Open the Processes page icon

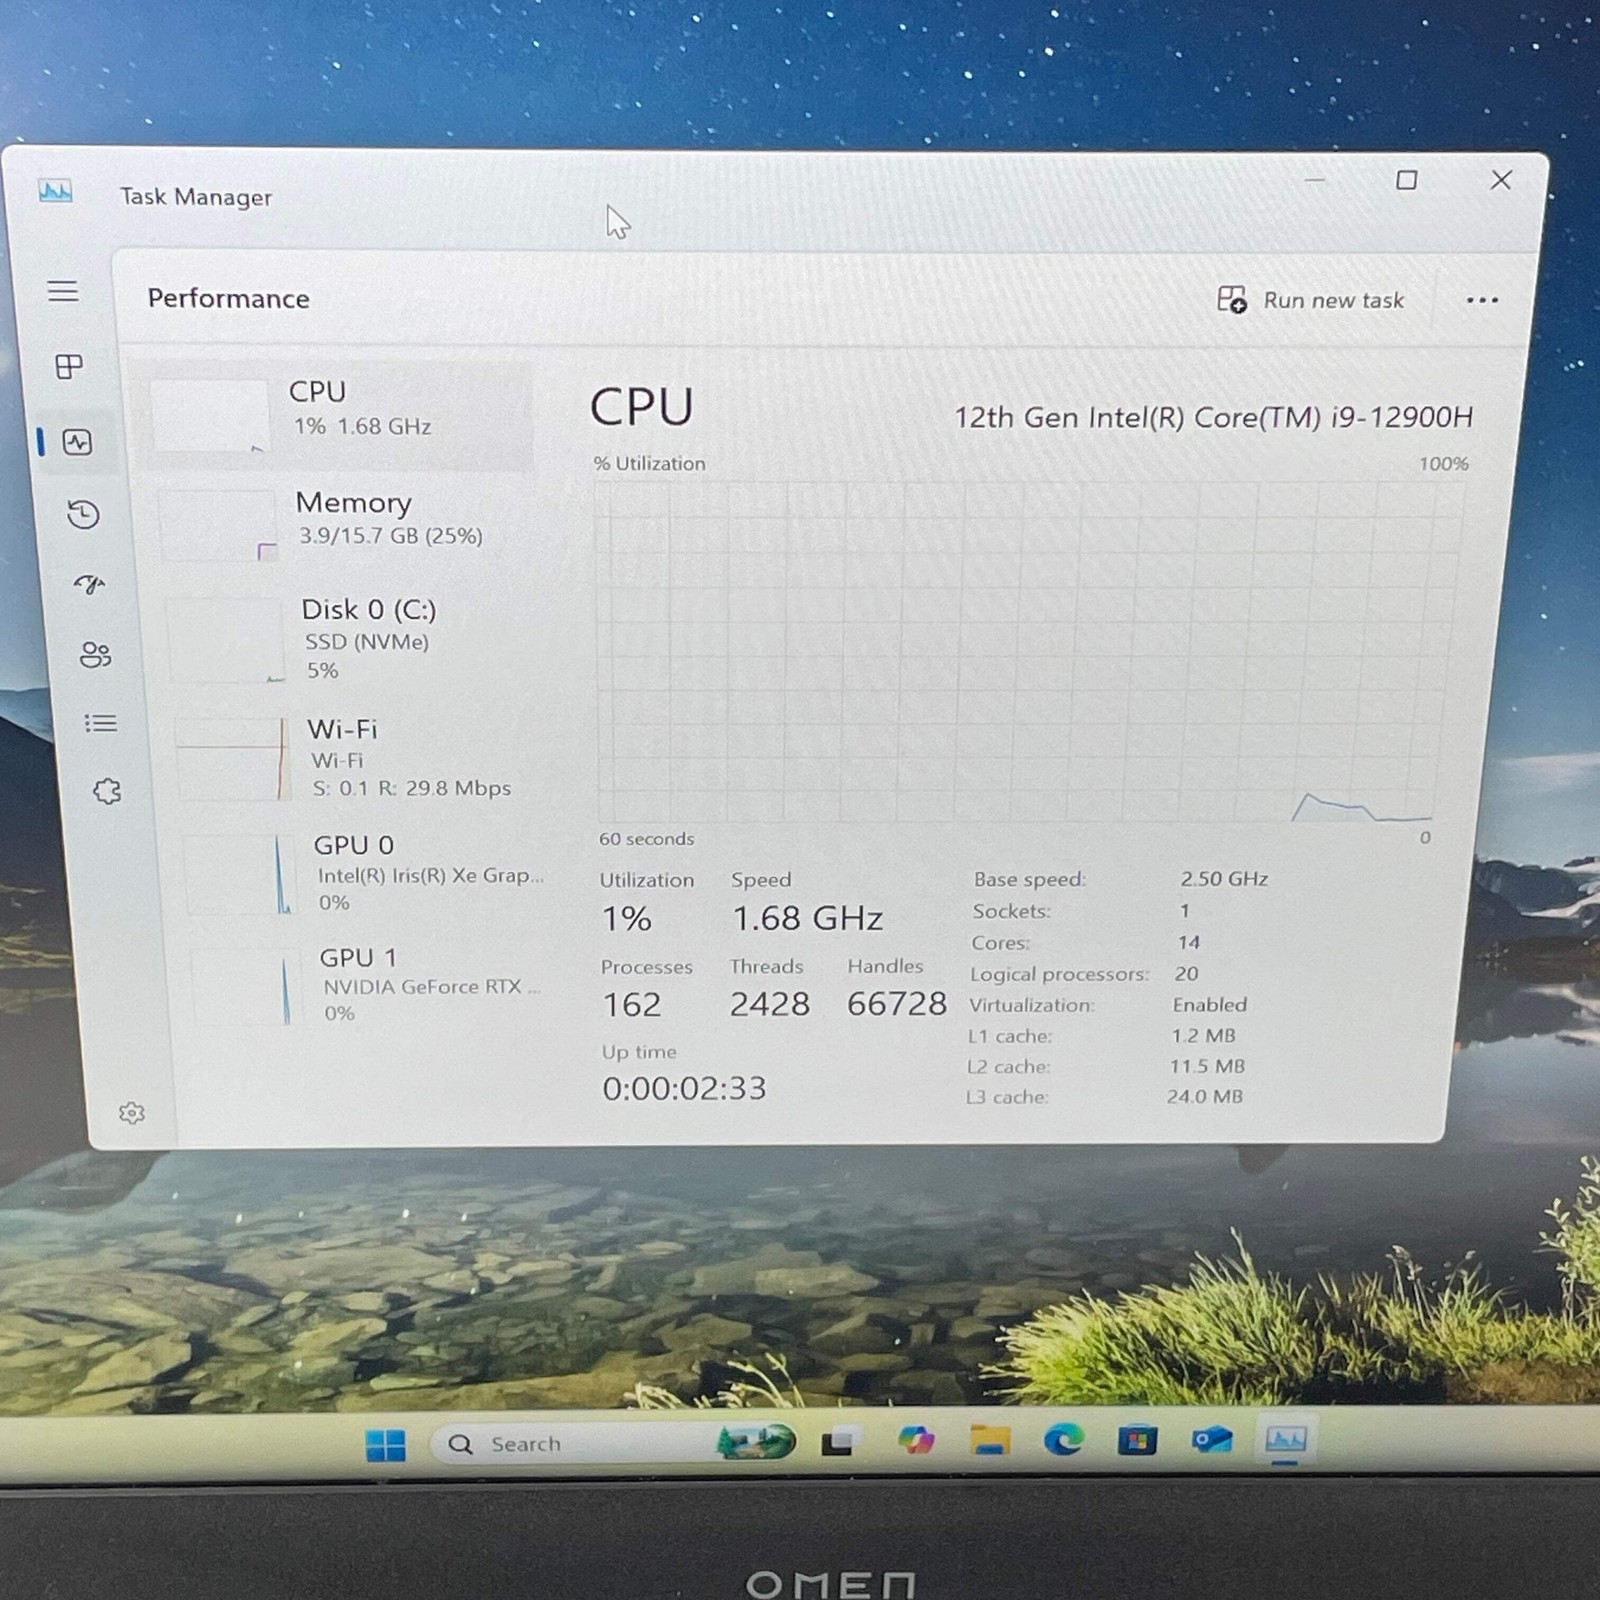click(69, 366)
